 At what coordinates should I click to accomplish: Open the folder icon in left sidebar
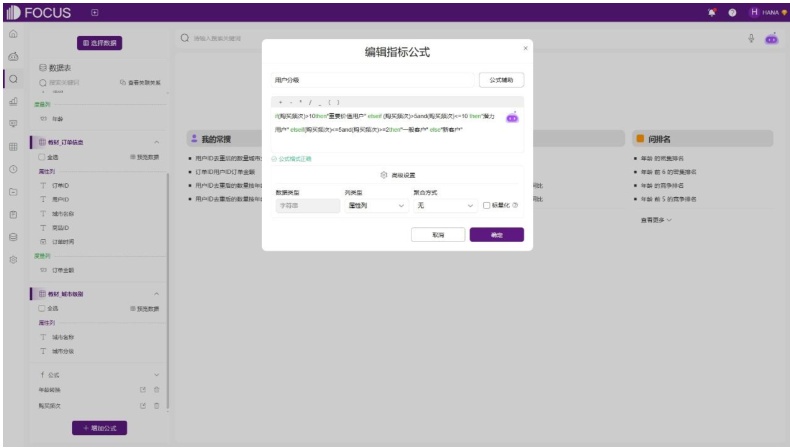[13, 192]
